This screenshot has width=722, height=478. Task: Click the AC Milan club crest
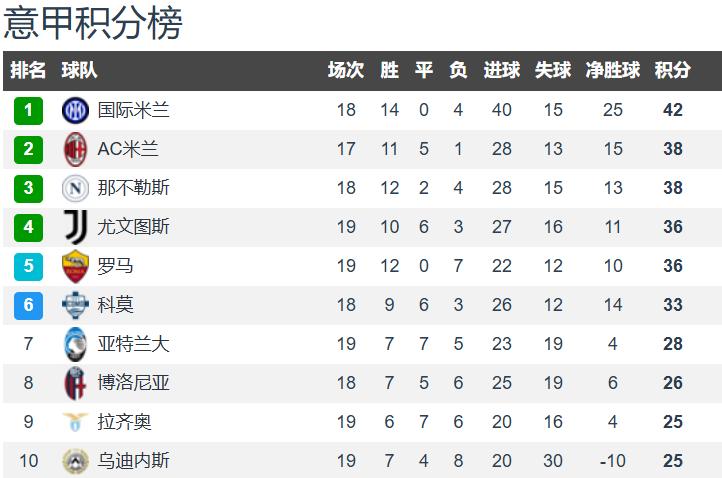click(x=75, y=149)
